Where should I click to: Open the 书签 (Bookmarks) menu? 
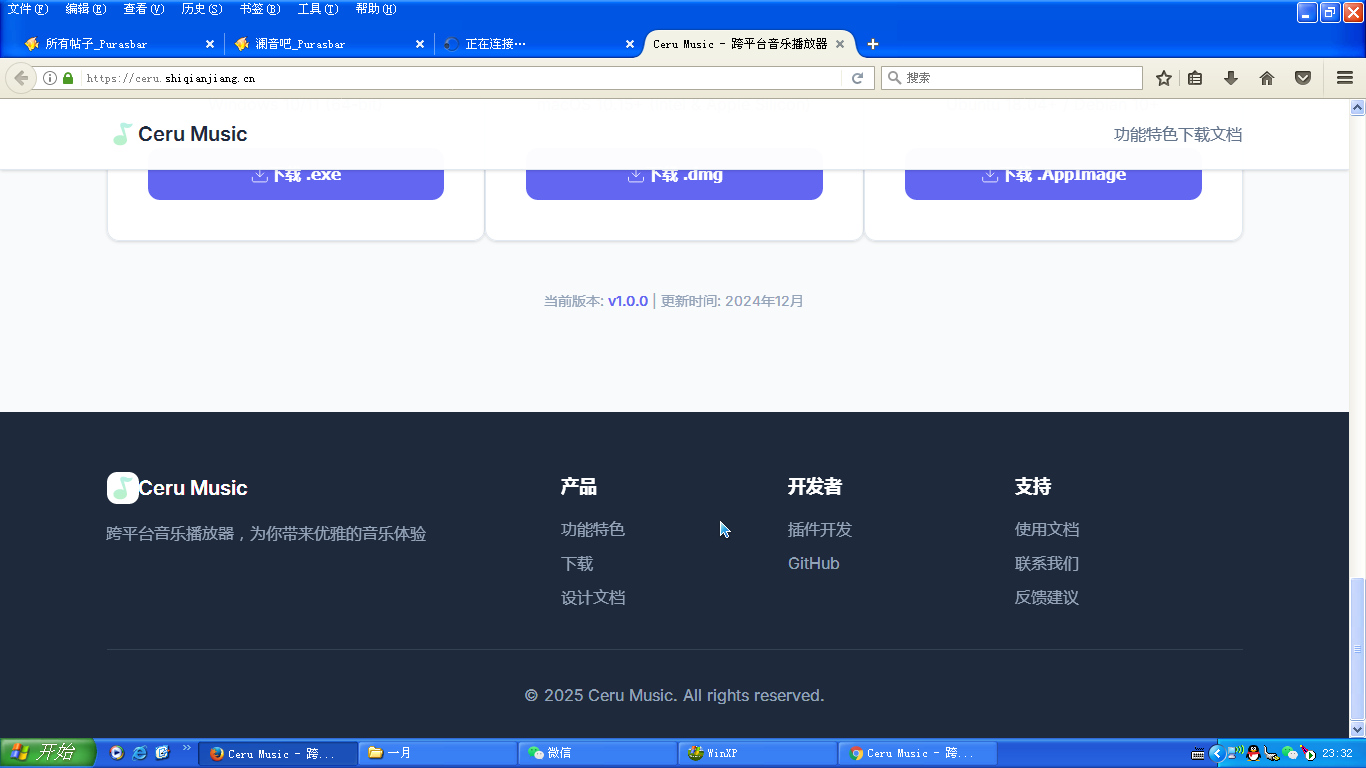(259, 9)
